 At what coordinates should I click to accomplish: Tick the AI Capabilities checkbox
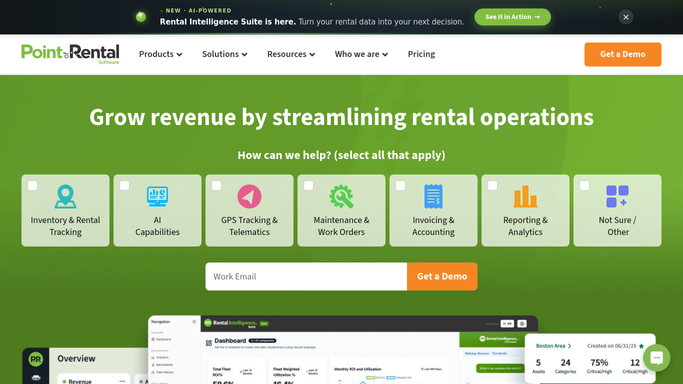(x=125, y=185)
